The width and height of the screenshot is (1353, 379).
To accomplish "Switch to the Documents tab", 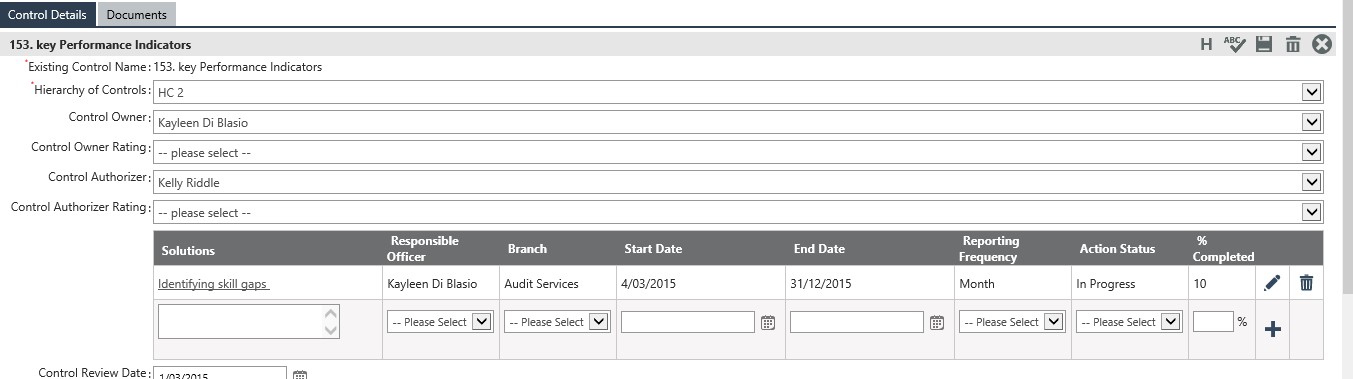I will coord(137,15).
